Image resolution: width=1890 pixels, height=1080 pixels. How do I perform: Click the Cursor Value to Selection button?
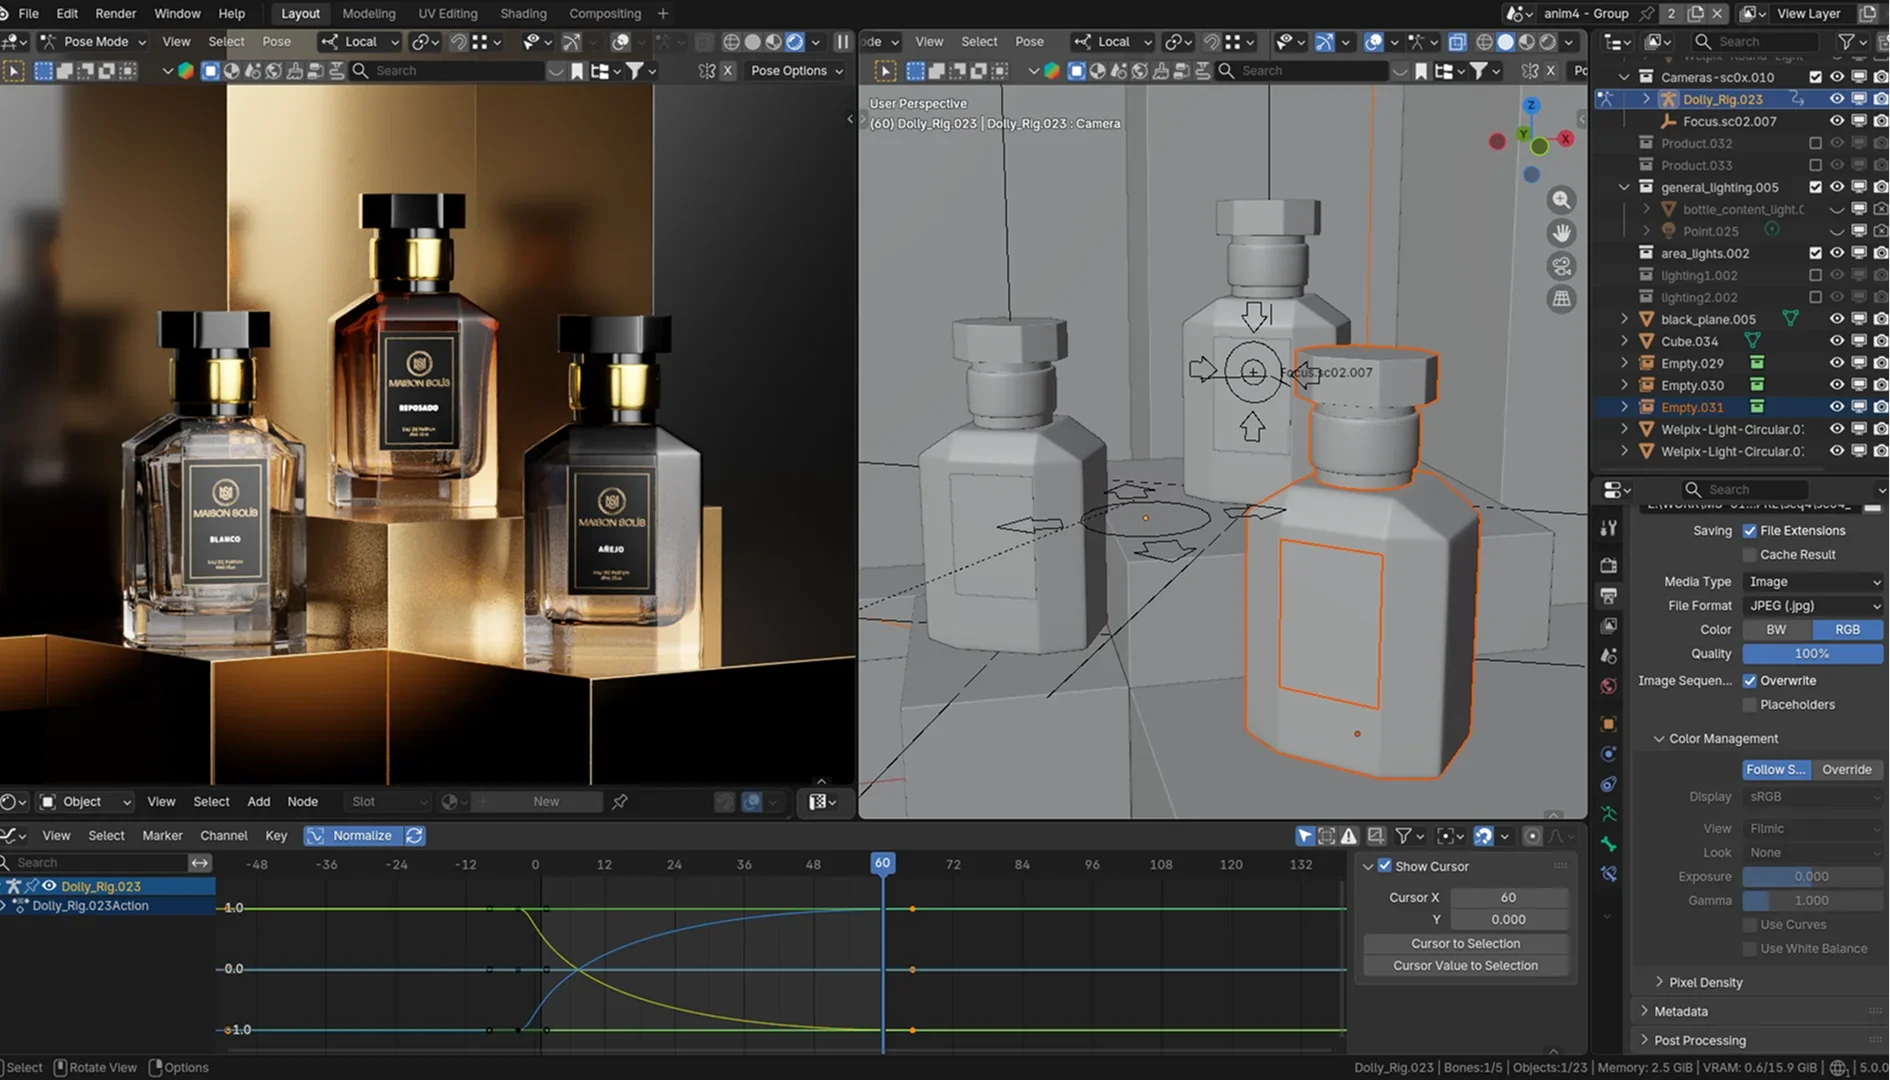pyautogui.click(x=1465, y=966)
